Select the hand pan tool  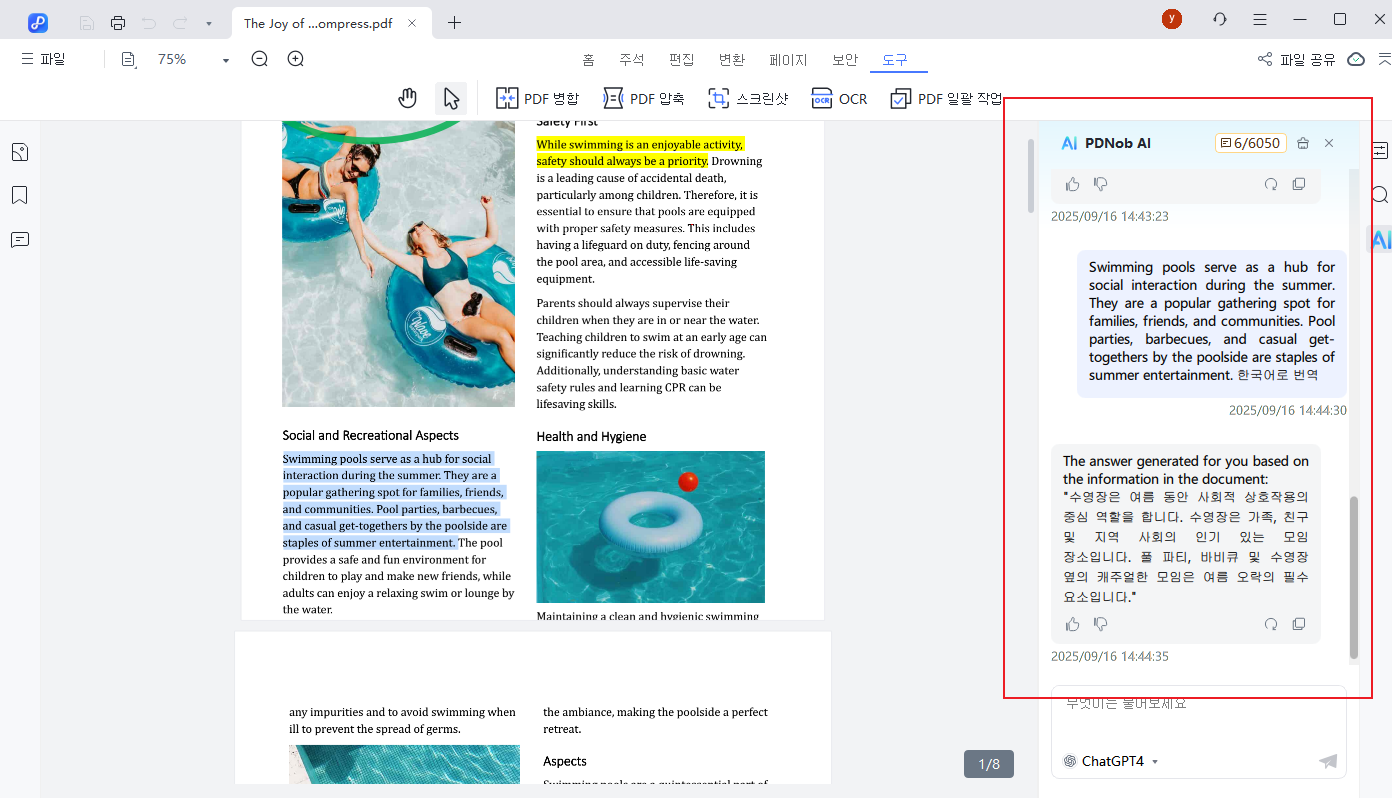click(407, 98)
